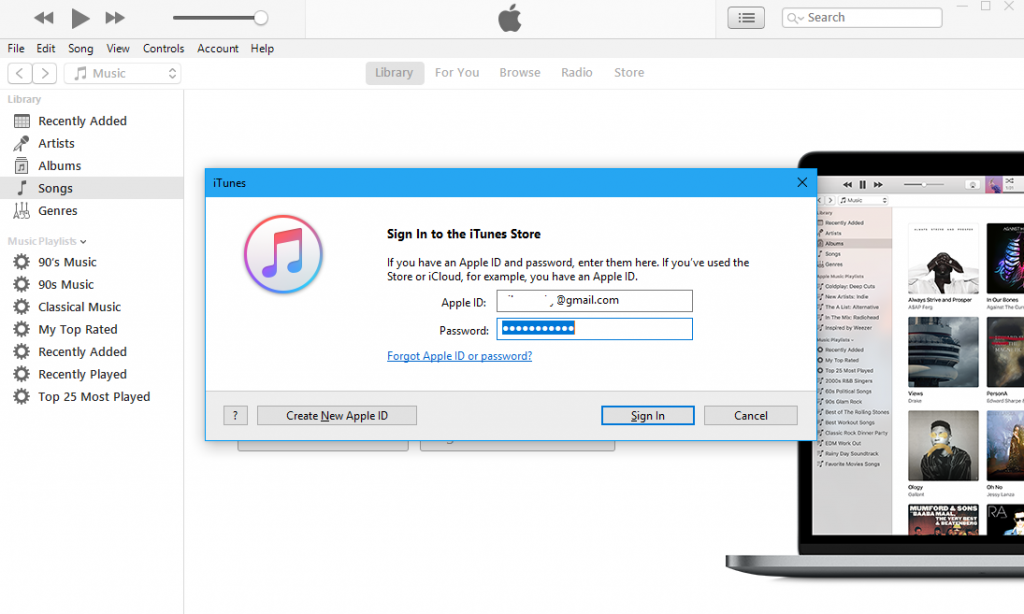The width and height of the screenshot is (1024, 614).
Task: Click the Search field
Action: (861, 18)
